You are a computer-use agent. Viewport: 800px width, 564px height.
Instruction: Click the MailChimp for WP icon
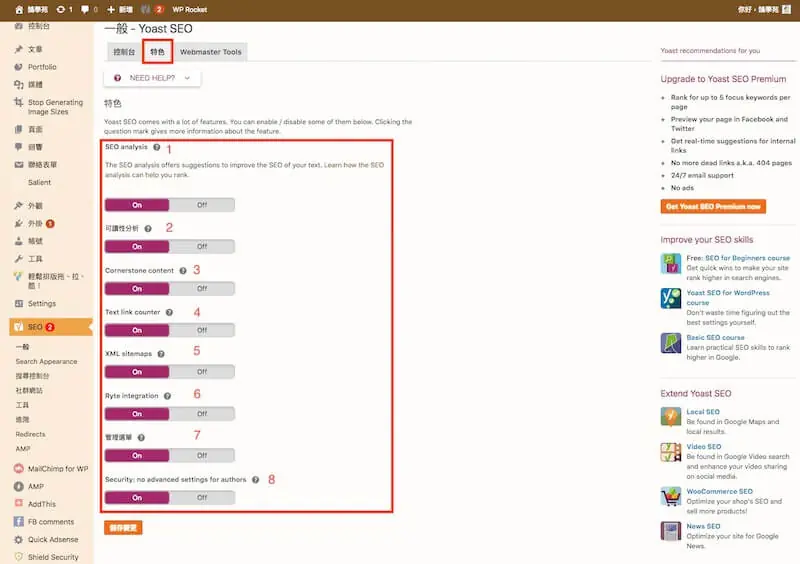pyautogui.click(x=18, y=468)
